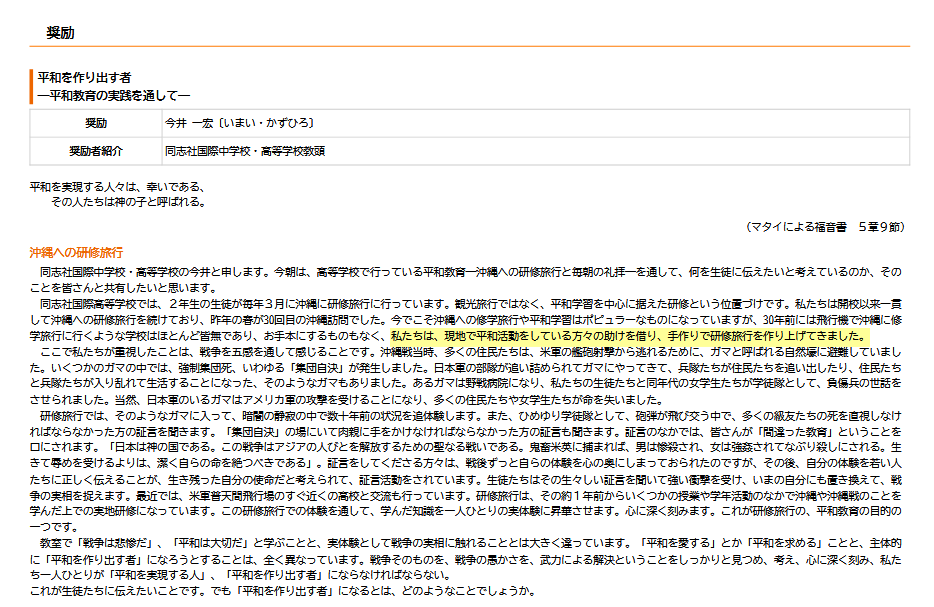Select the "奨励者紹介" table row label

pyautogui.click(x=95, y=152)
